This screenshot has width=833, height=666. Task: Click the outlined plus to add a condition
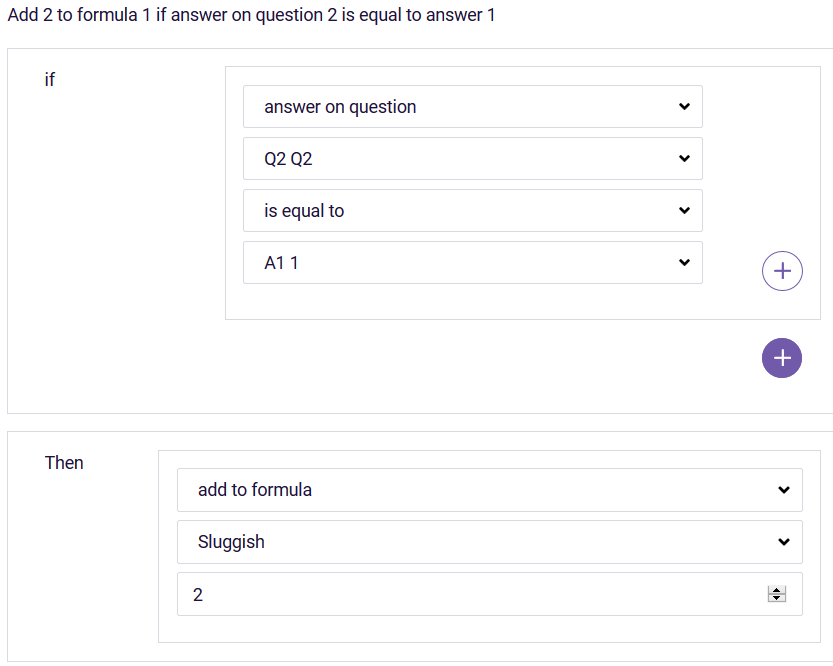click(782, 270)
